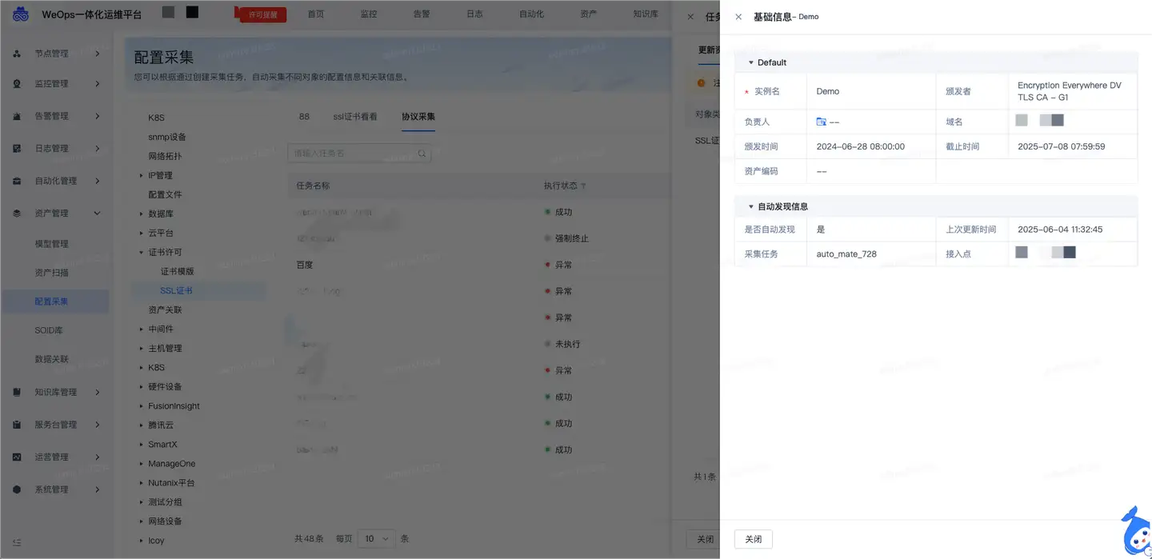Expand the IP管理 tree arrow
The width and height of the screenshot is (1152, 559).
pyautogui.click(x=141, y=176)
